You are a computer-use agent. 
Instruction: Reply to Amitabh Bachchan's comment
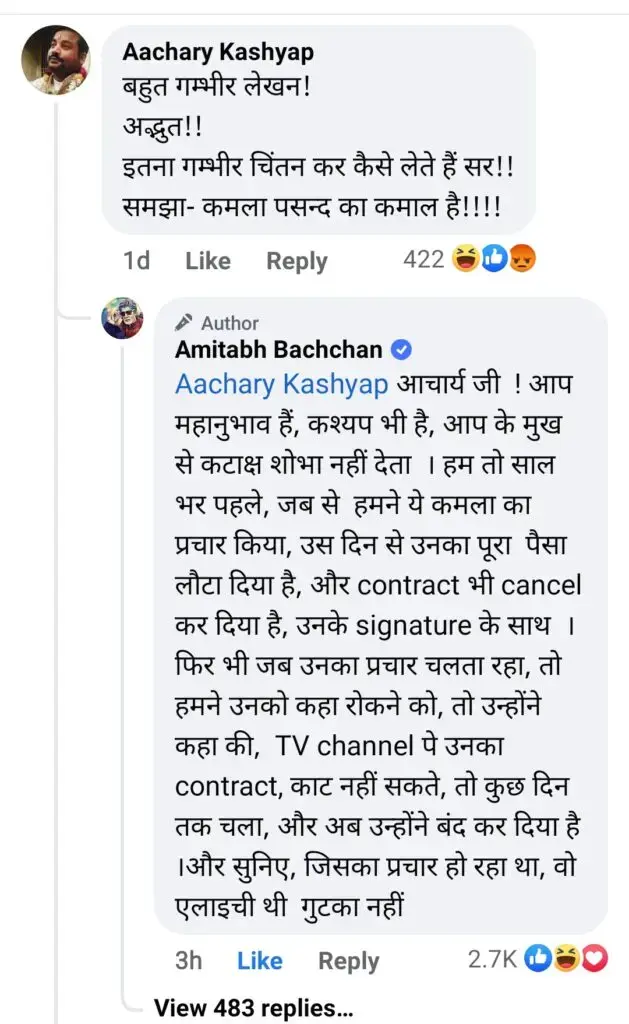point(349,961)
